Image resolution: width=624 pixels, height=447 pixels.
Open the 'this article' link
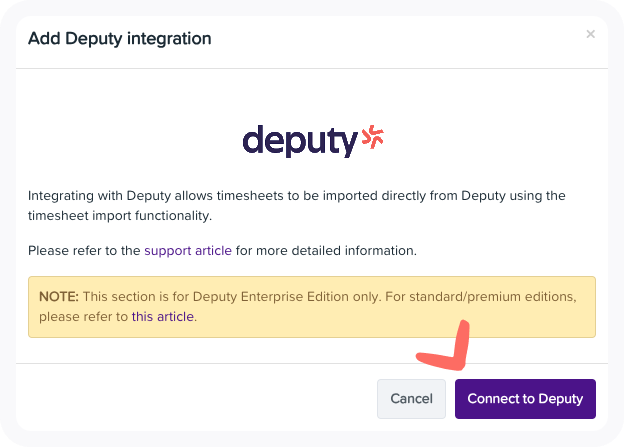[163, 316]
